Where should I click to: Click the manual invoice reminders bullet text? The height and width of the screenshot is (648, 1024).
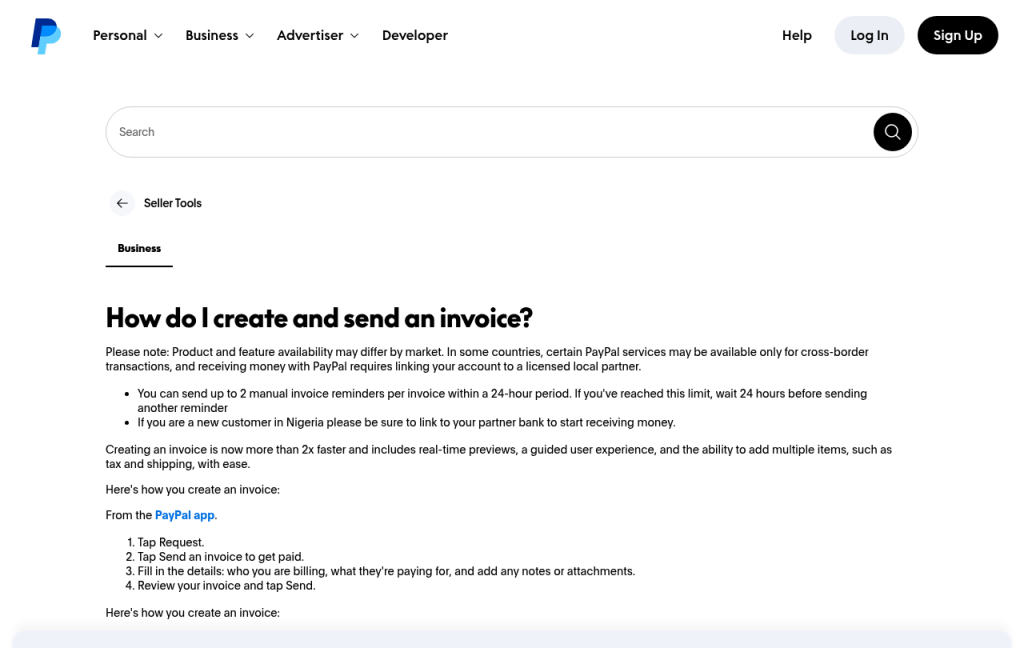coord(502,400)
